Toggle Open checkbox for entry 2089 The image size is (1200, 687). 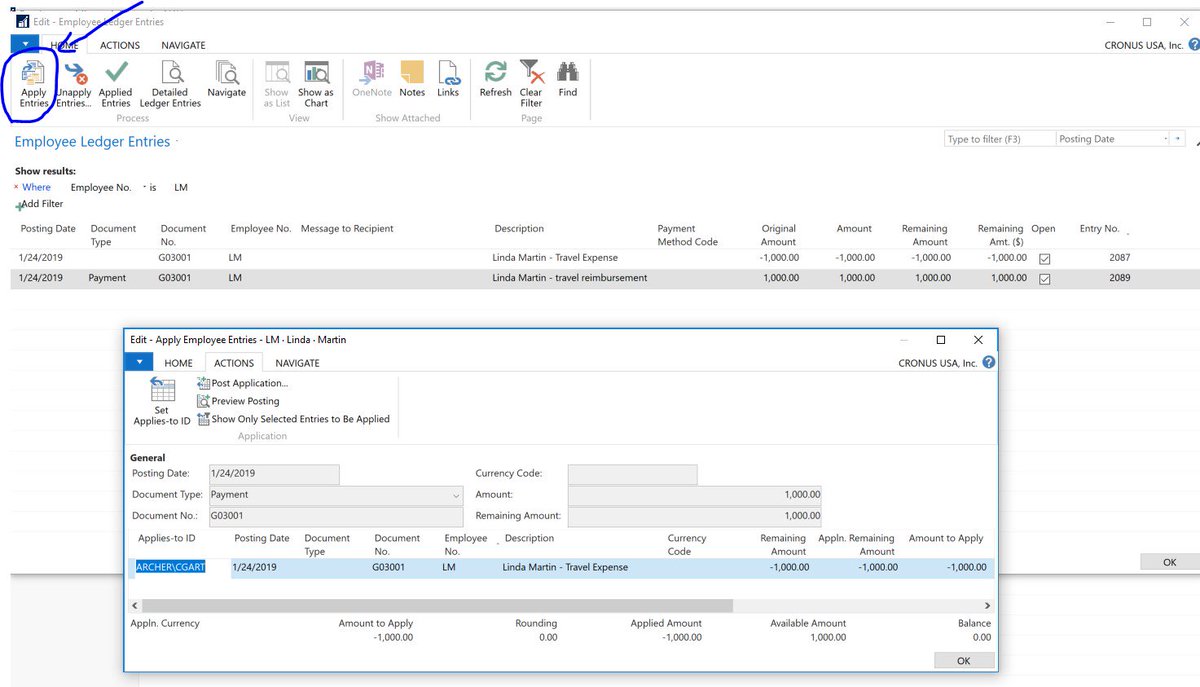coord(1045,279)
